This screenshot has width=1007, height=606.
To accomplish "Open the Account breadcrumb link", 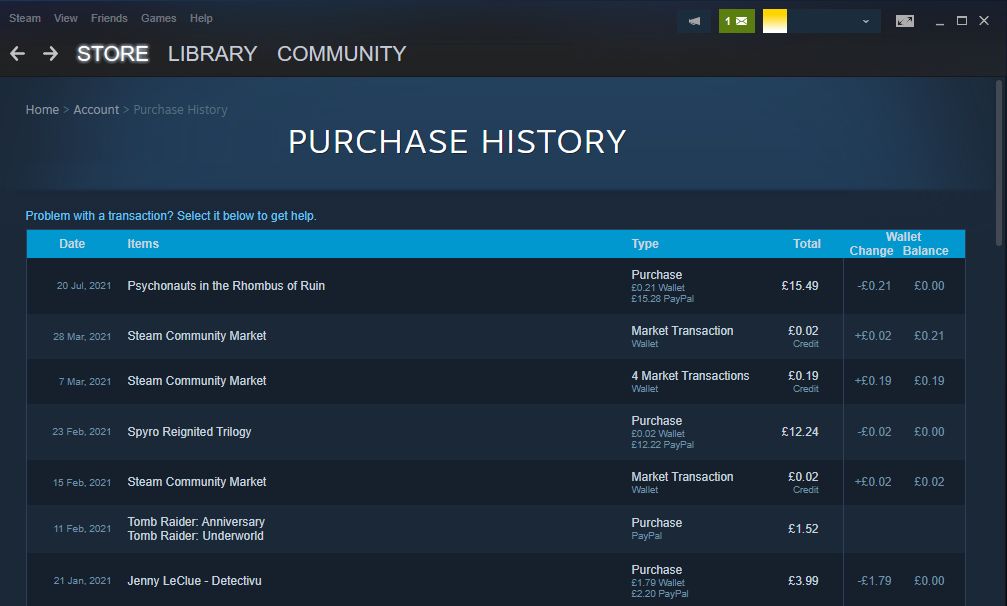I will (96, 109).
